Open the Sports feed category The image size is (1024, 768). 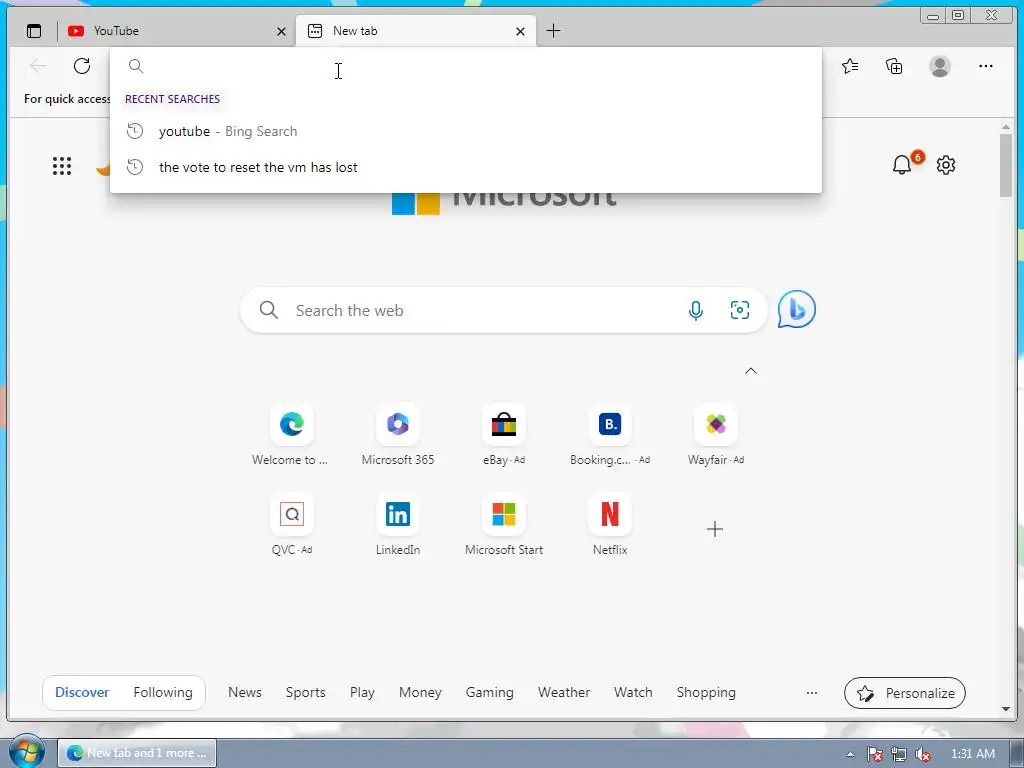306,692
